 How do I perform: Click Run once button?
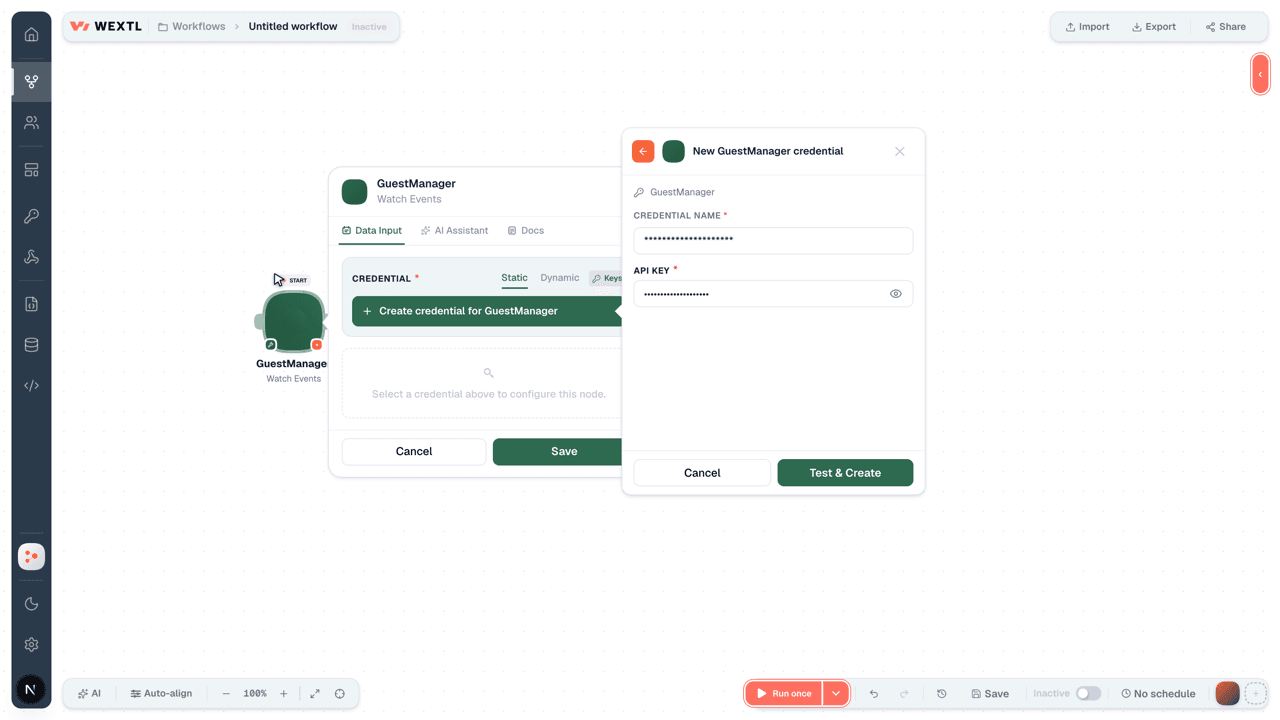pyautogui.click(x=784, y=693)
